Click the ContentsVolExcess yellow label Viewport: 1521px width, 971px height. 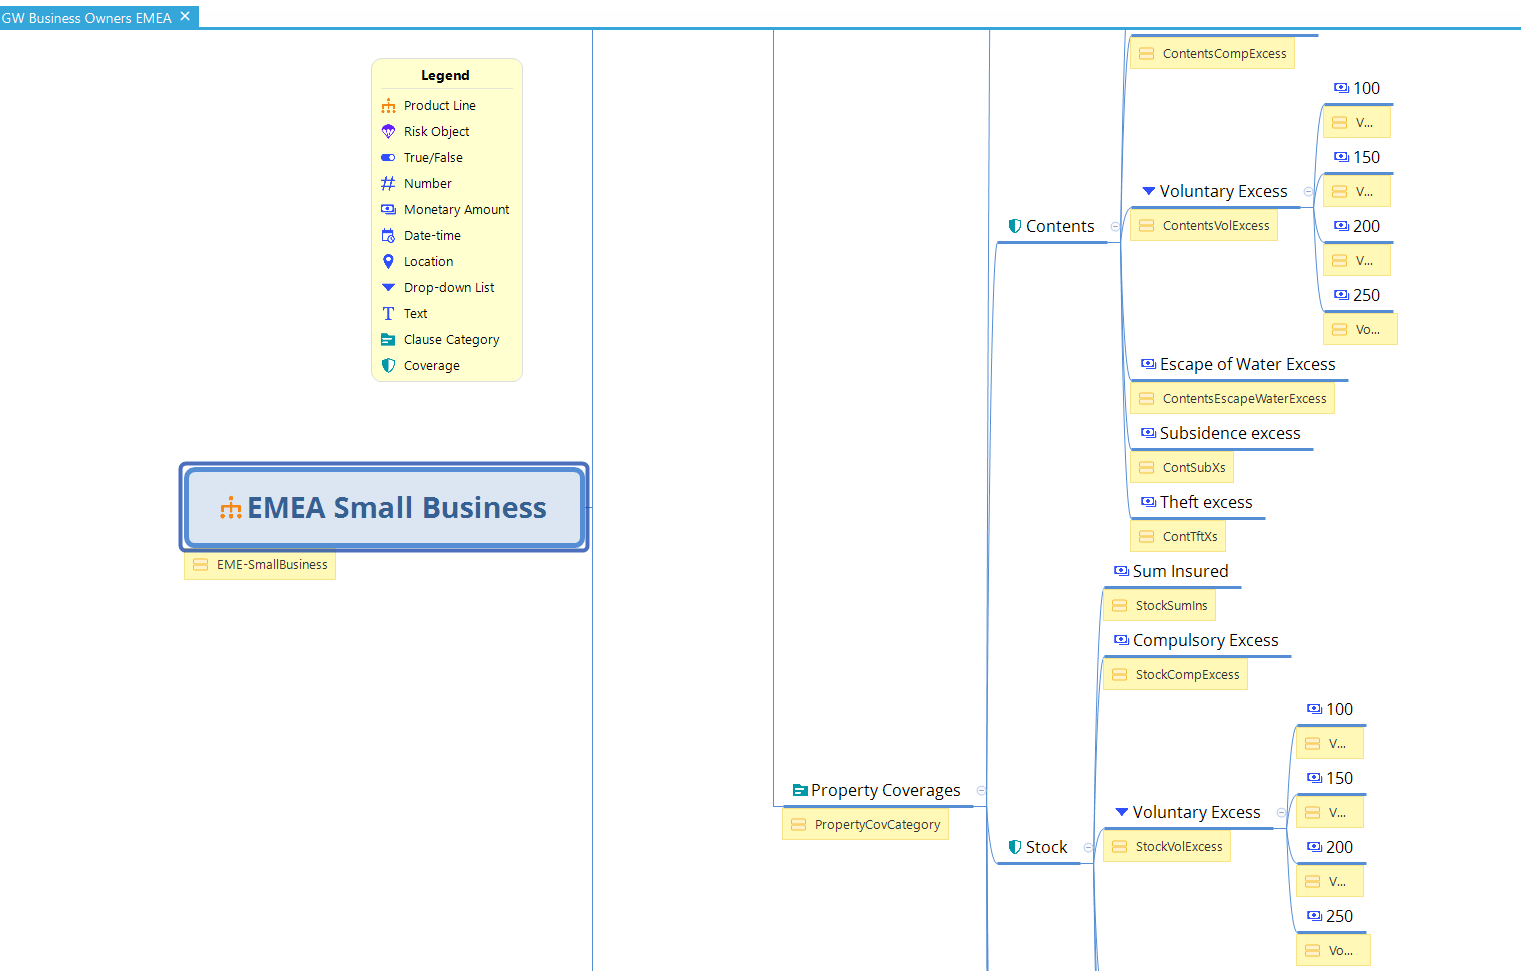click(x=1215, y=226)
